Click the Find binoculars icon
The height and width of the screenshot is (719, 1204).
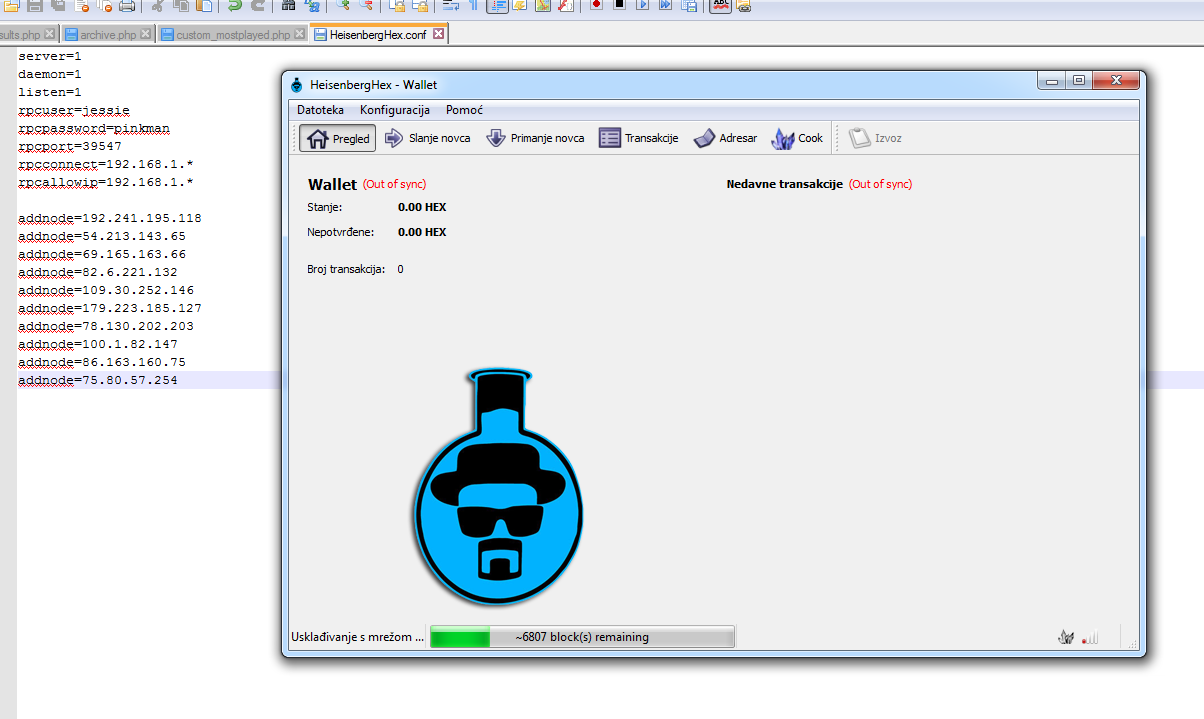tap(288, 7)
